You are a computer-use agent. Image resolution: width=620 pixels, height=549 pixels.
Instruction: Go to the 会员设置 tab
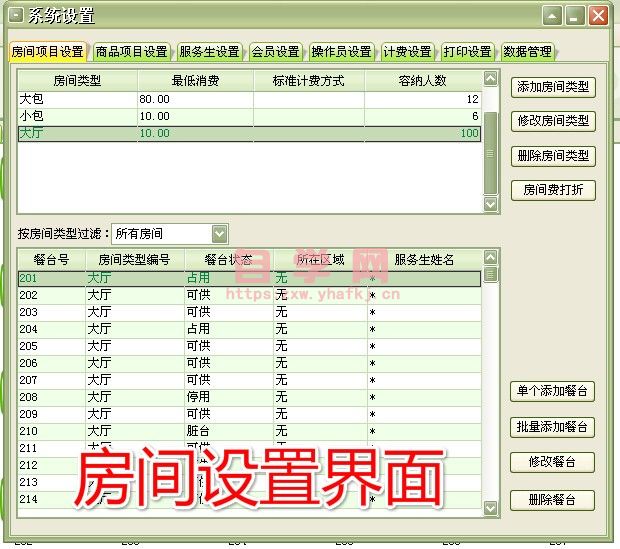tap(275, 52)
